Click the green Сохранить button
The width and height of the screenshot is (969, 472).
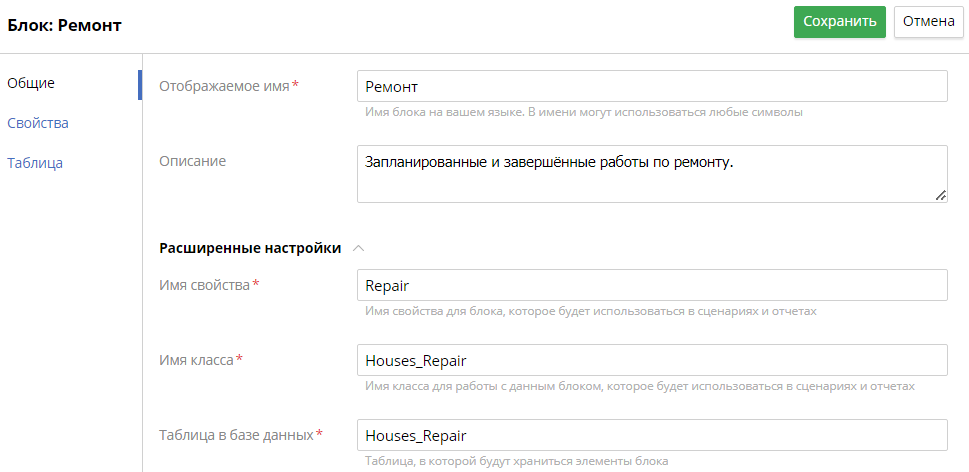(839, 22)
